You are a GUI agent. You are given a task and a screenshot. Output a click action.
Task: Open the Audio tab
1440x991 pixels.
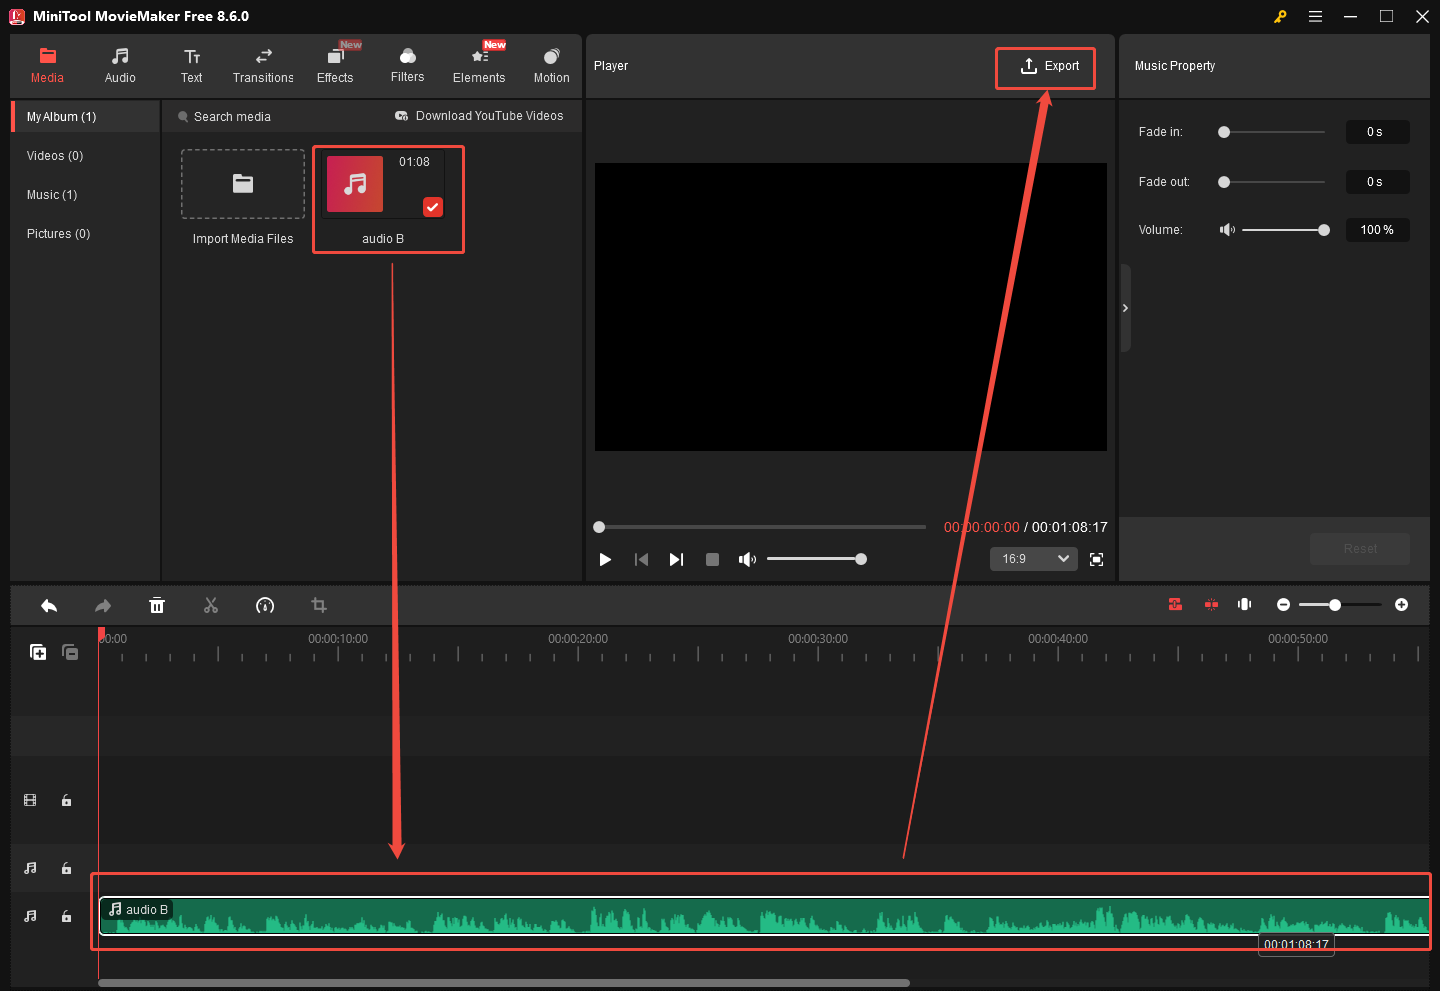pyautogui.click(x=120, y=66)
